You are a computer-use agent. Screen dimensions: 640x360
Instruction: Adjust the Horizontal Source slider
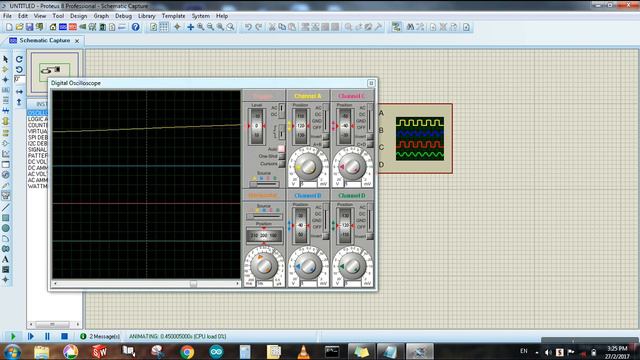coord(264,216)
